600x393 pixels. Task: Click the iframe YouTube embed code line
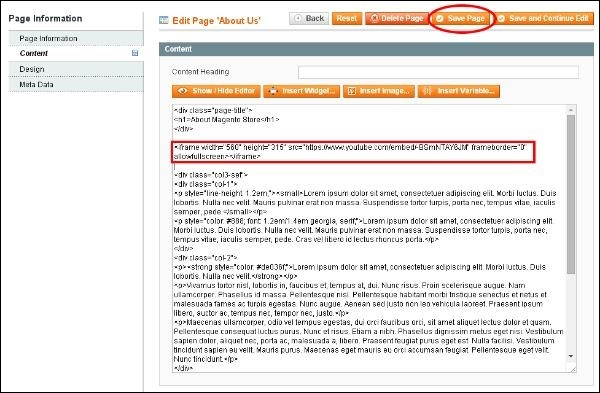tap(352, 152)
